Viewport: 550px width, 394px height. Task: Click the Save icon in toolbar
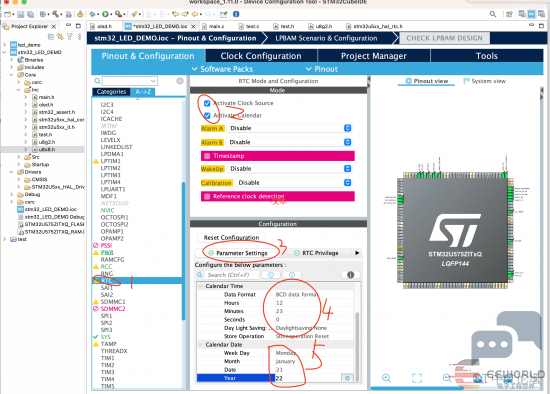pos(21,14)
